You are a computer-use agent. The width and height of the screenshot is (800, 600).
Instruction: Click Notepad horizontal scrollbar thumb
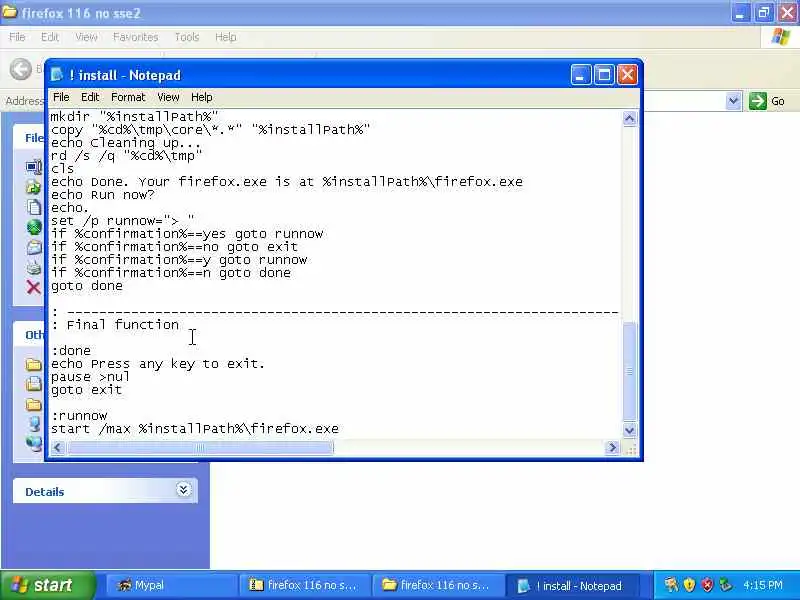pos(200,447)
